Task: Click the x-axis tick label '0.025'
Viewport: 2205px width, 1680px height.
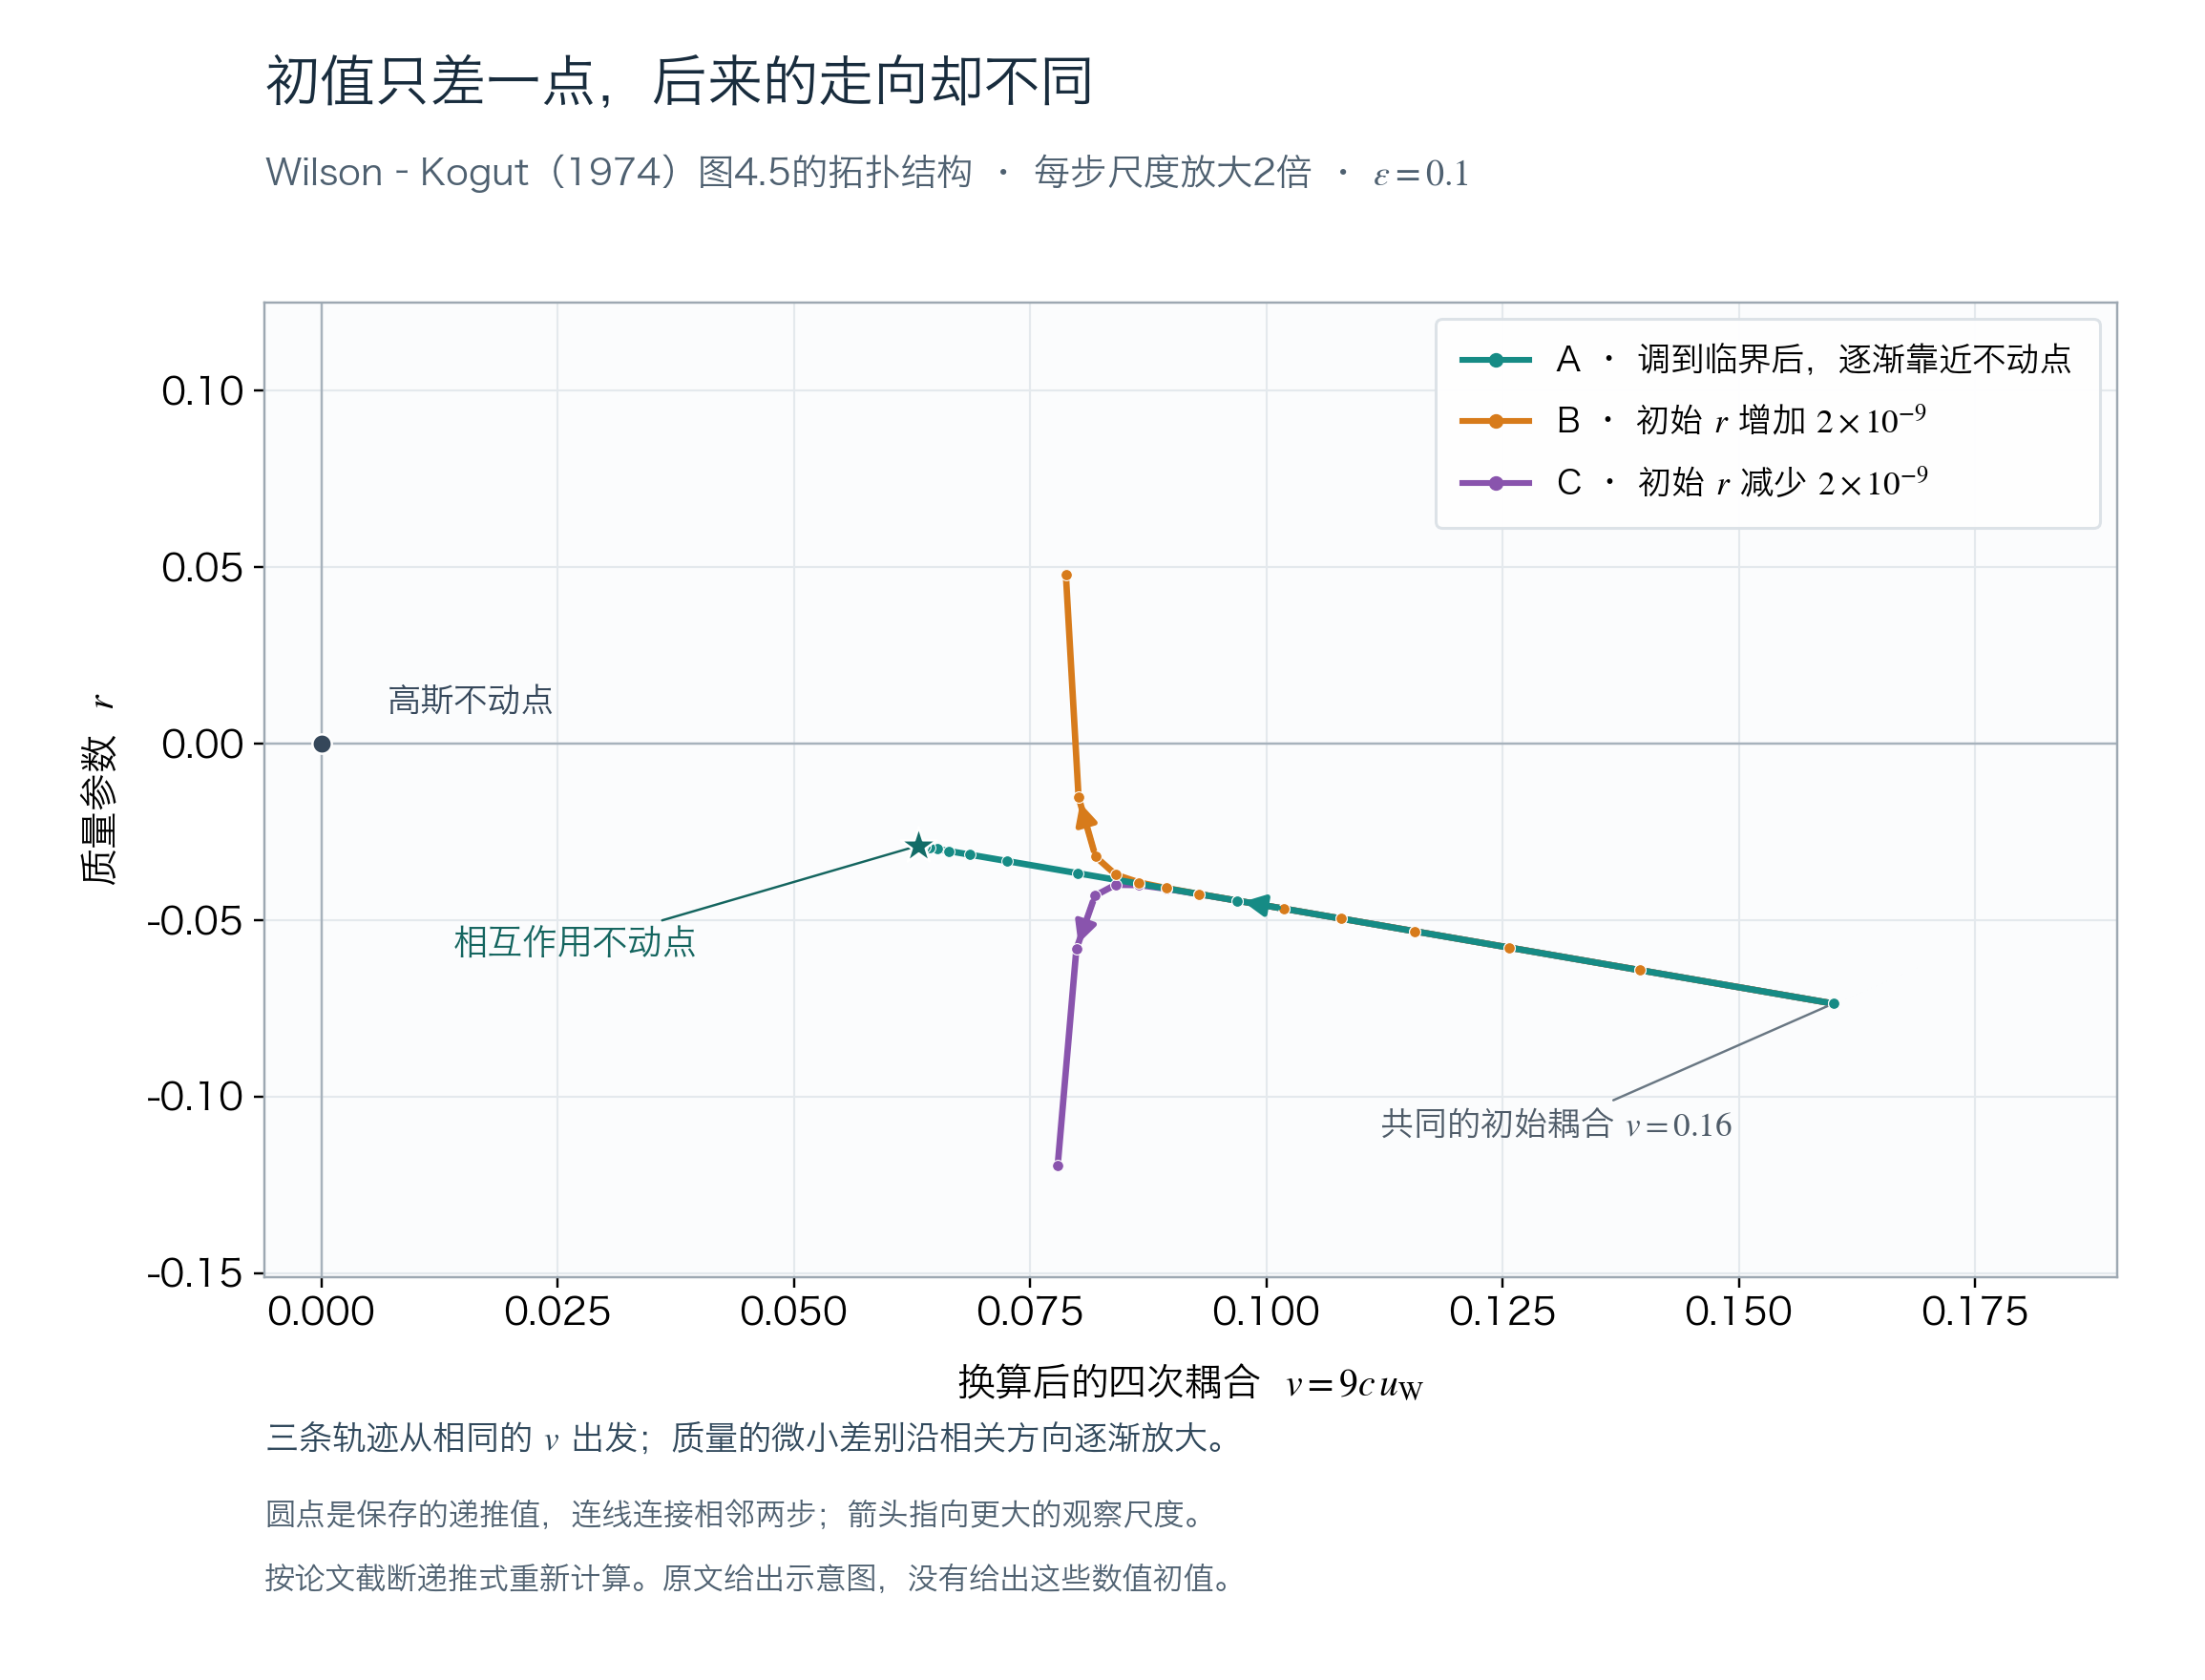Action: click(557, 1311)
